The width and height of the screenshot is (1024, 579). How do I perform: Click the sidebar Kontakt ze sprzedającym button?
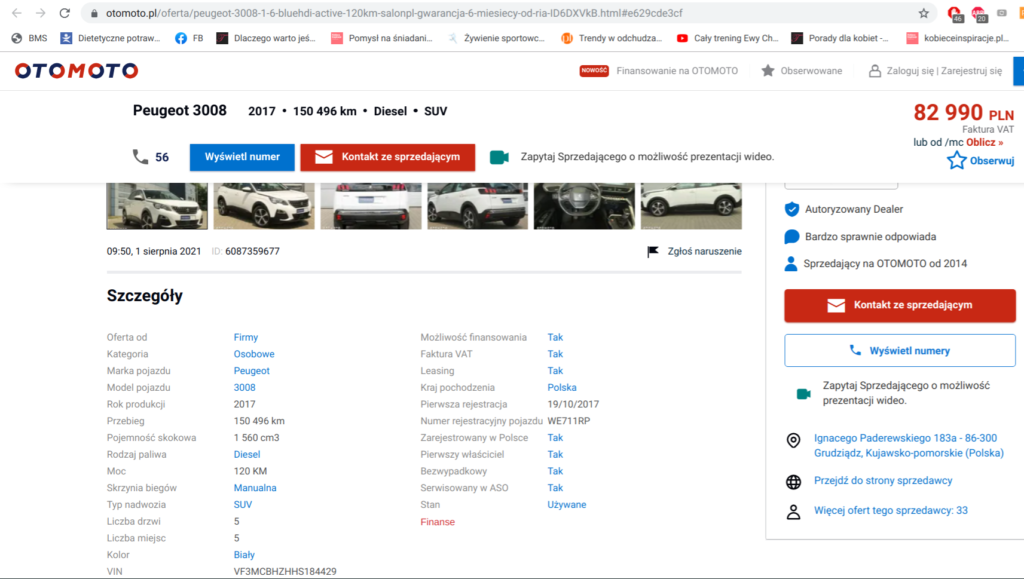(900, 305)
